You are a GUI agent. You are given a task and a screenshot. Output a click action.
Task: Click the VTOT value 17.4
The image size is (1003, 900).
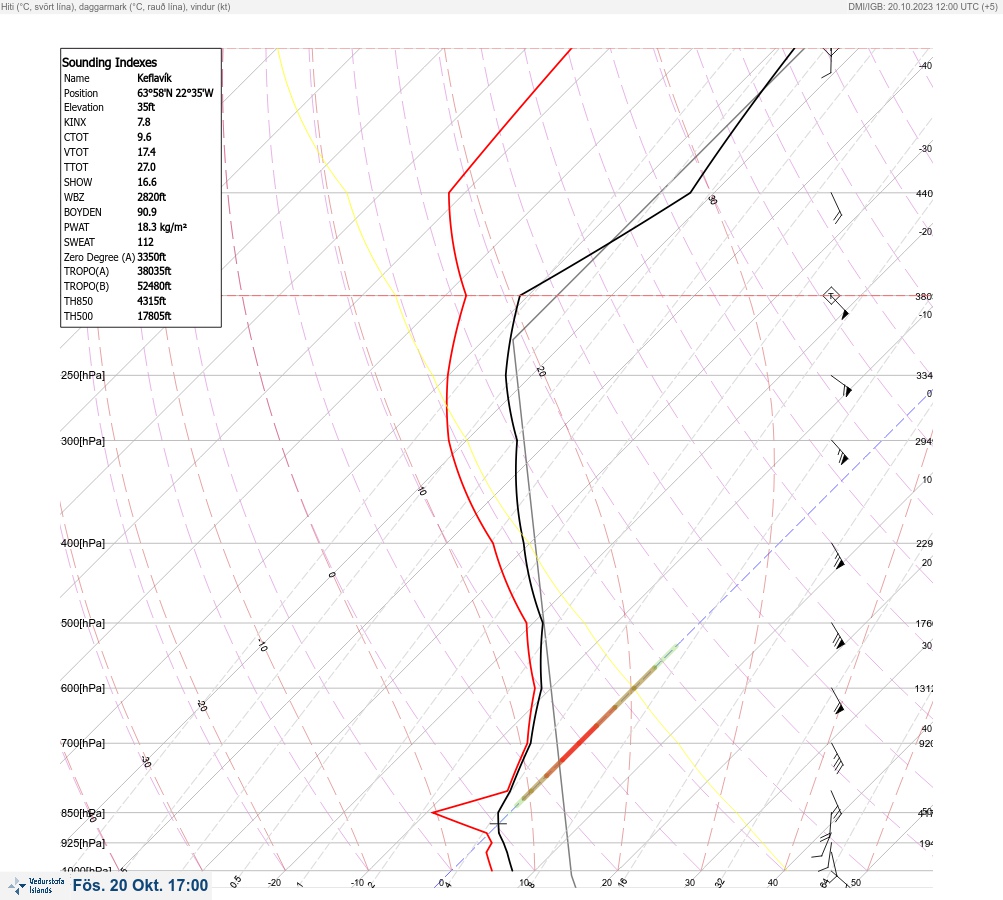click(146, 152)
